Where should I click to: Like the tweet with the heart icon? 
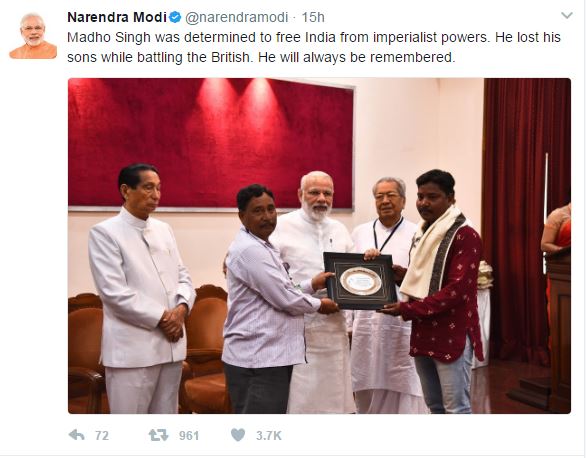[x=238, y=435]
